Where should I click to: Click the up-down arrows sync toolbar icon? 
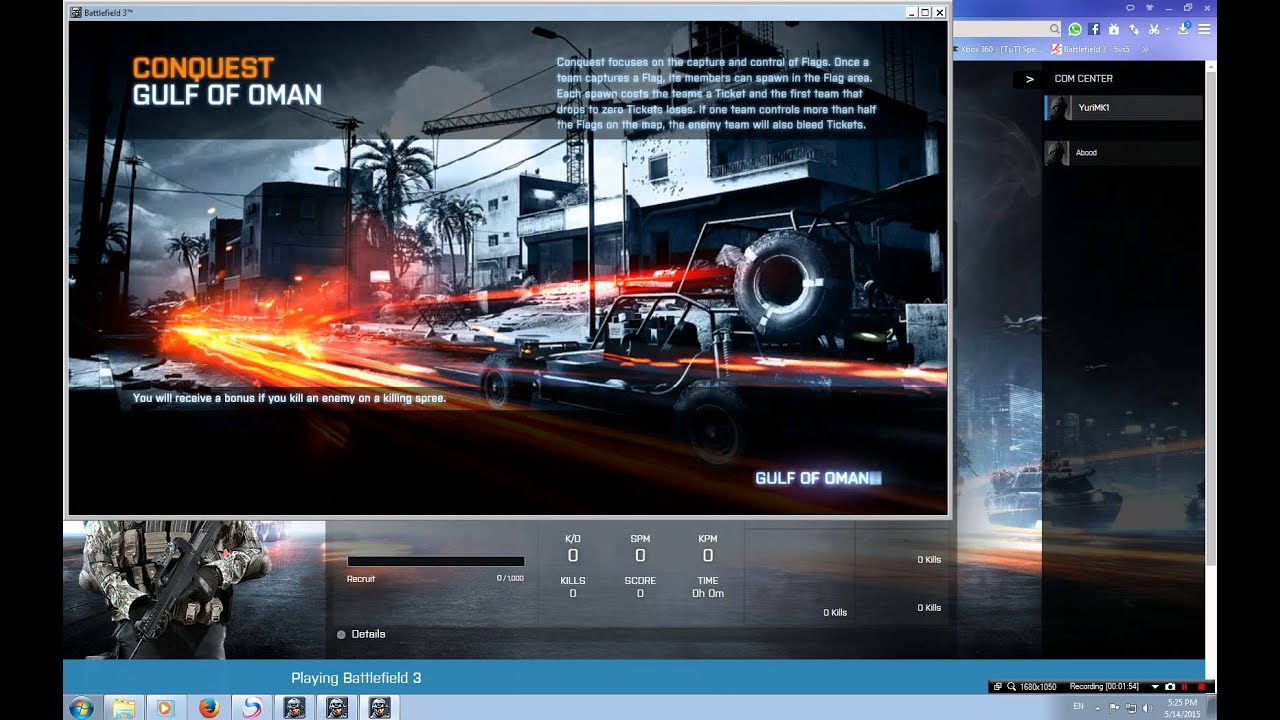pos(1134,29)
